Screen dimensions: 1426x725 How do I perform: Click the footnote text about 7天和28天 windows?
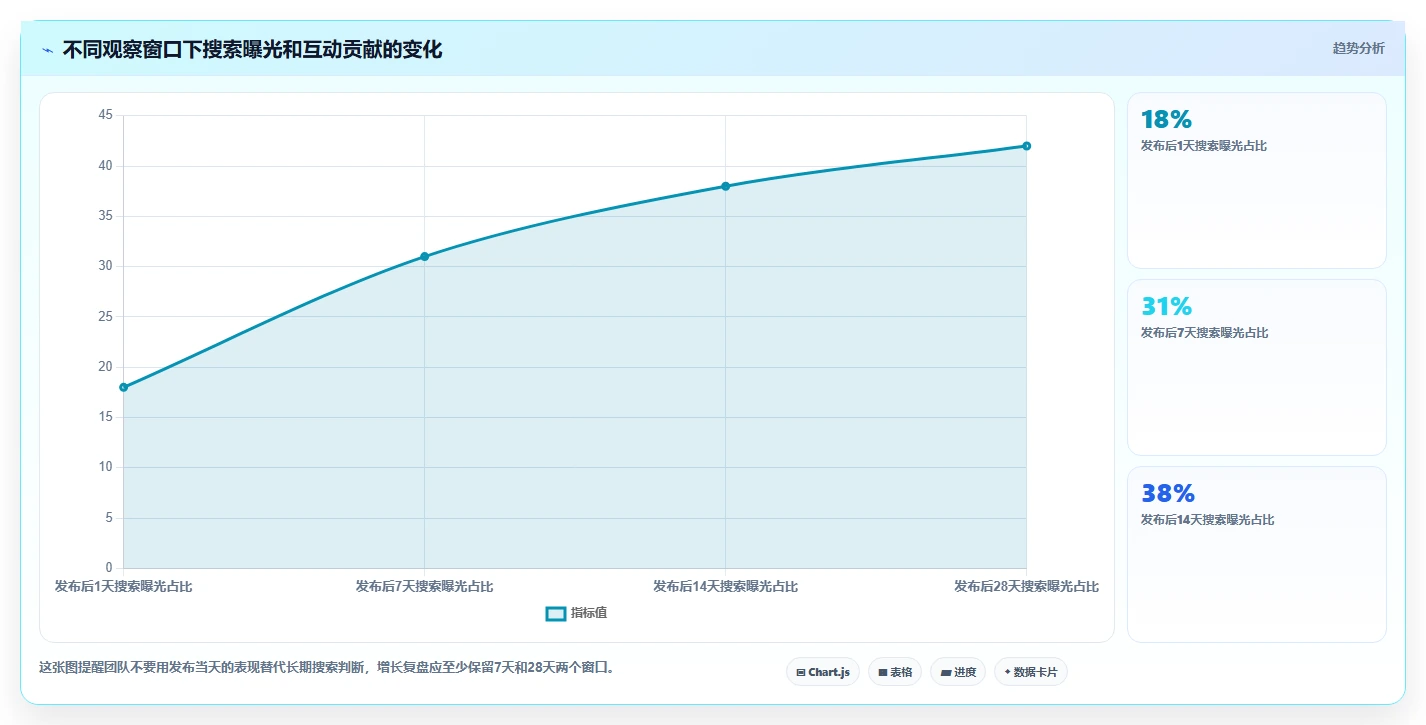pos(326,667)
